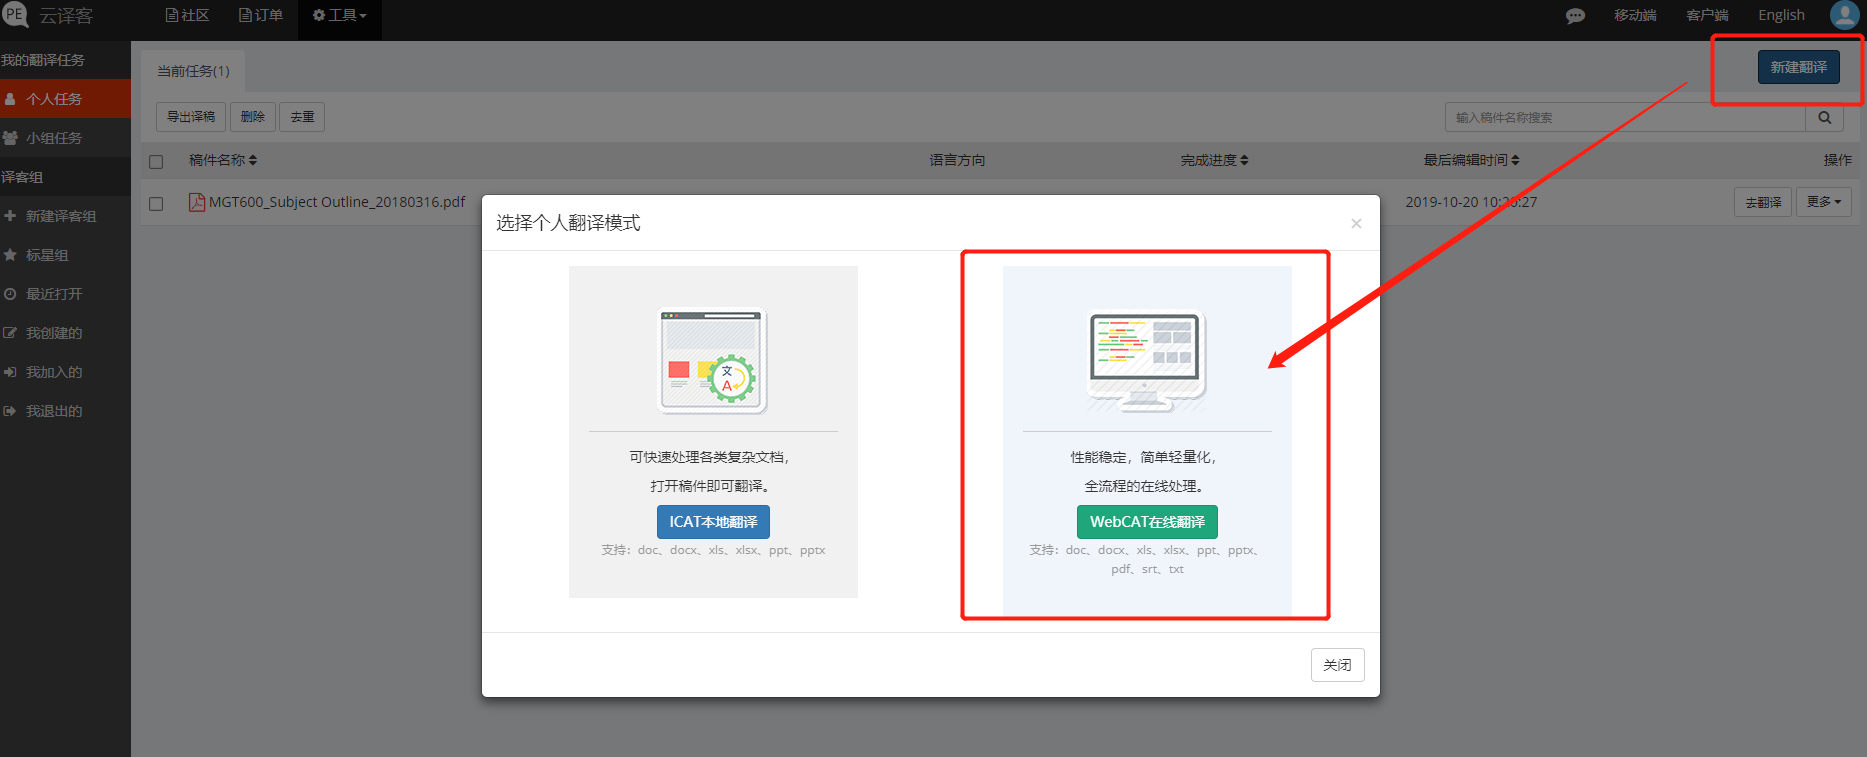Sort by 最后编辑时间 column arrows
The image size is (1867, 757).
click(x=1515, y=160)
